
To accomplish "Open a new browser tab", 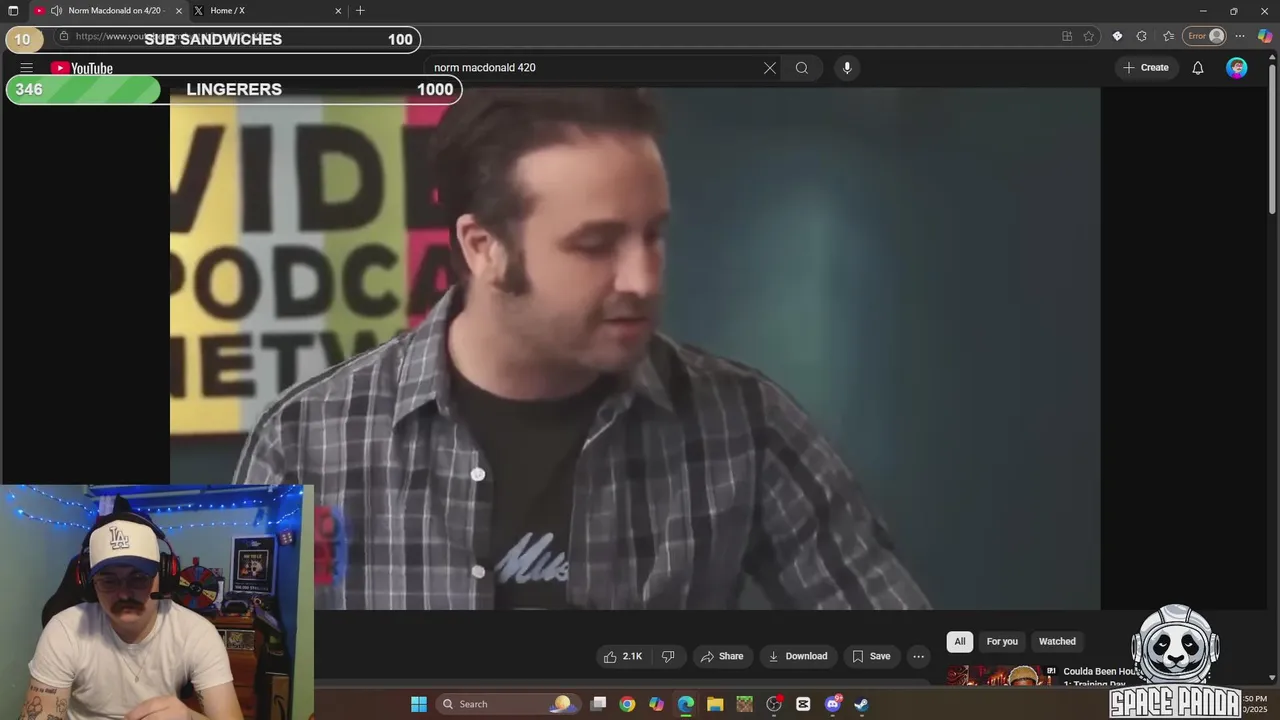I will [x=360, y=10].
